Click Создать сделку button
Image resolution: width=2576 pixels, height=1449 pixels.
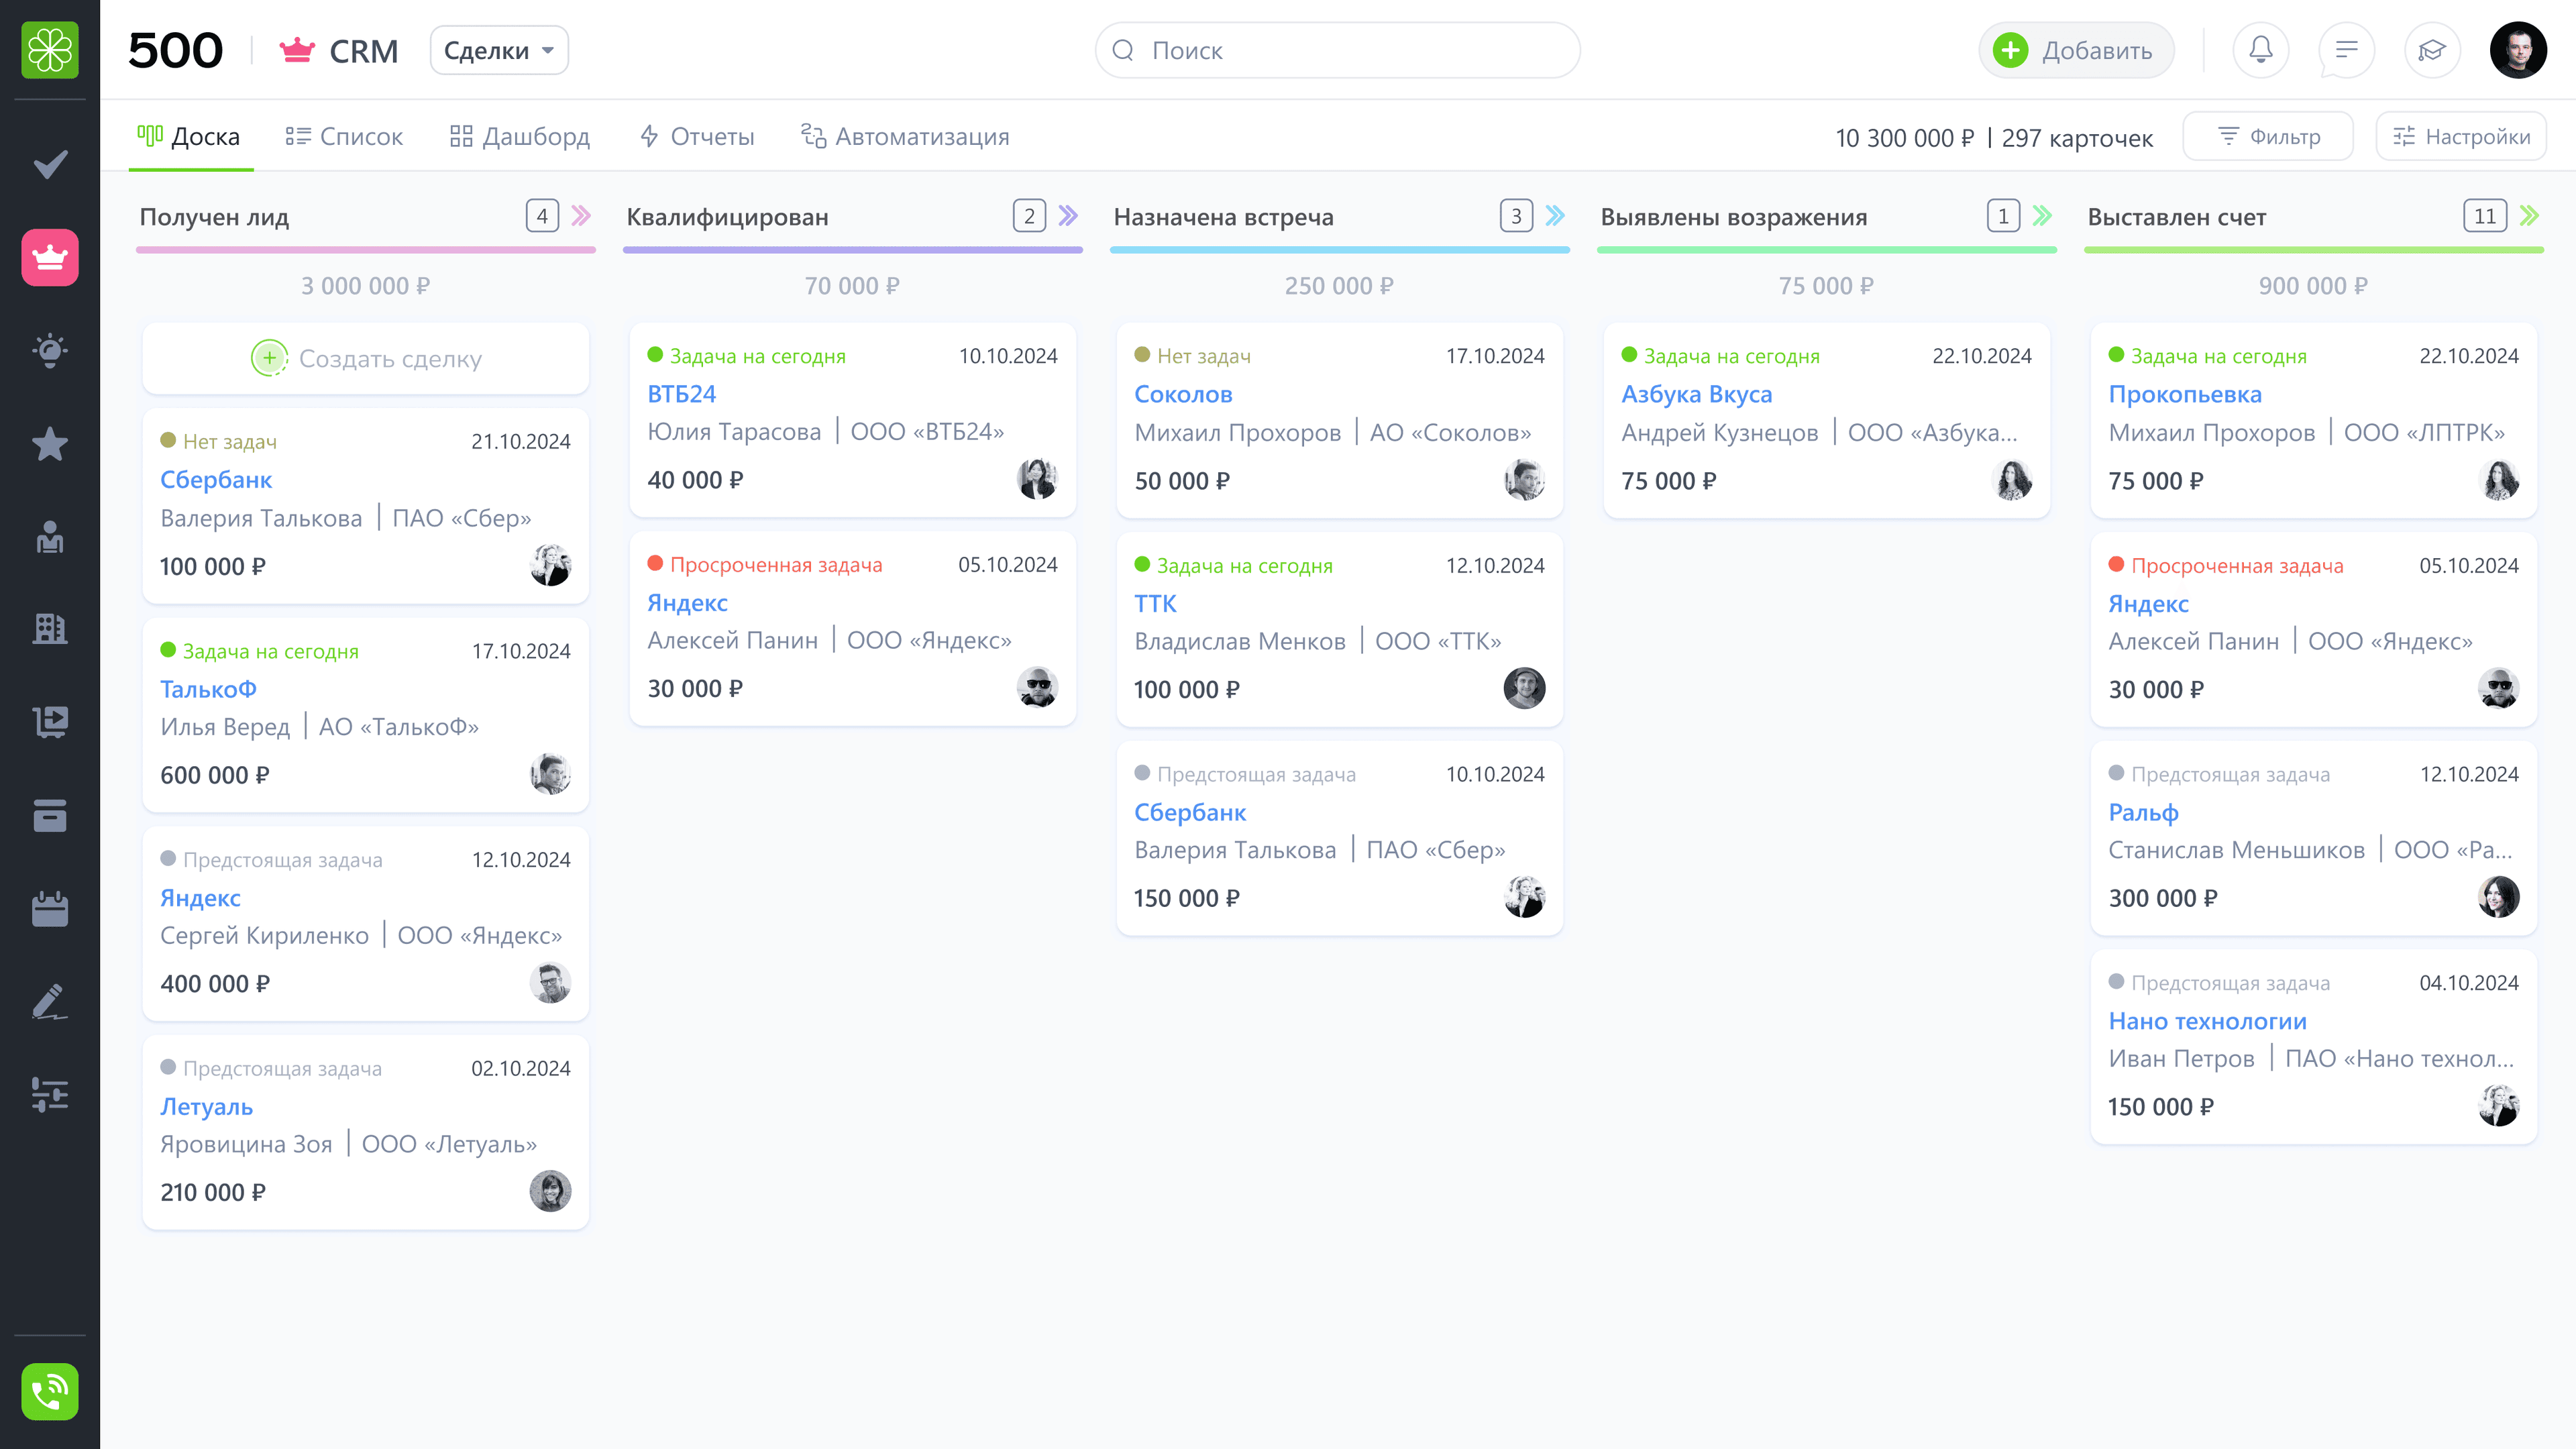pyautogui.click(x=366, y=358)
